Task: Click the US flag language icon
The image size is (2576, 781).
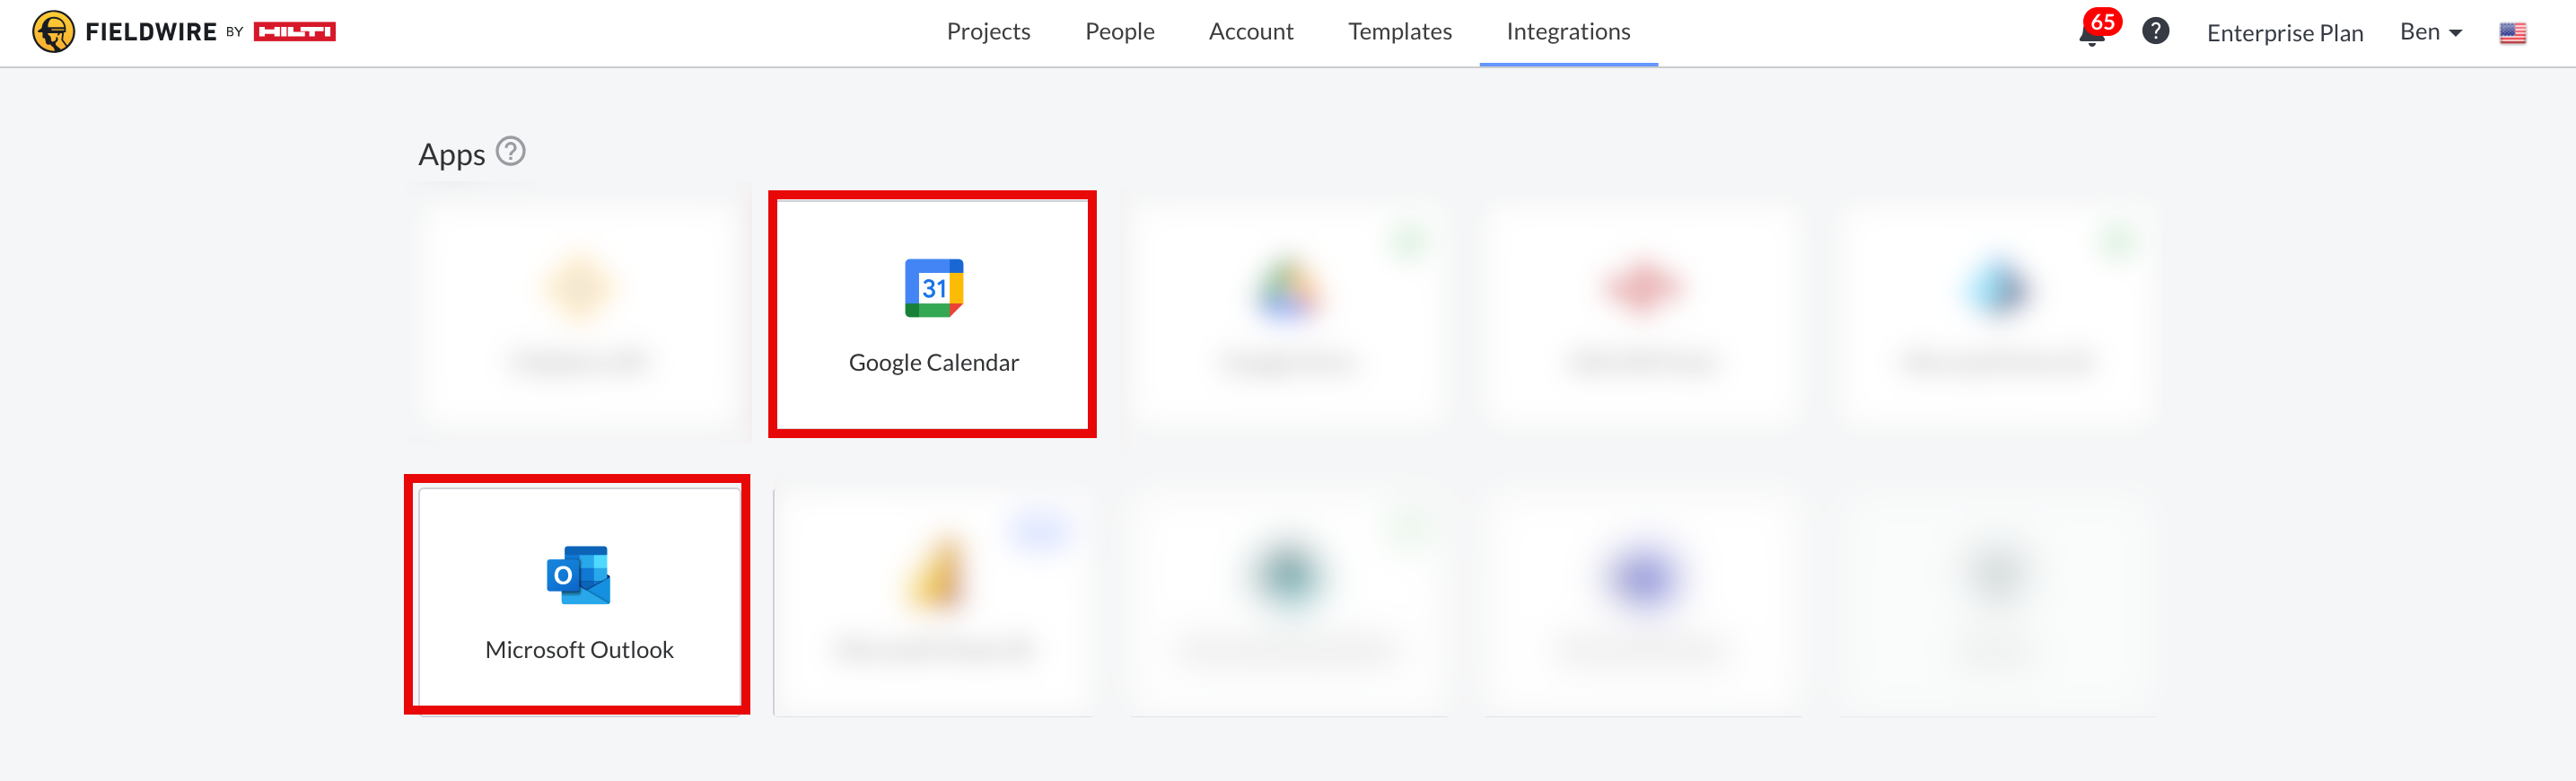Action: click(2512, 33)
